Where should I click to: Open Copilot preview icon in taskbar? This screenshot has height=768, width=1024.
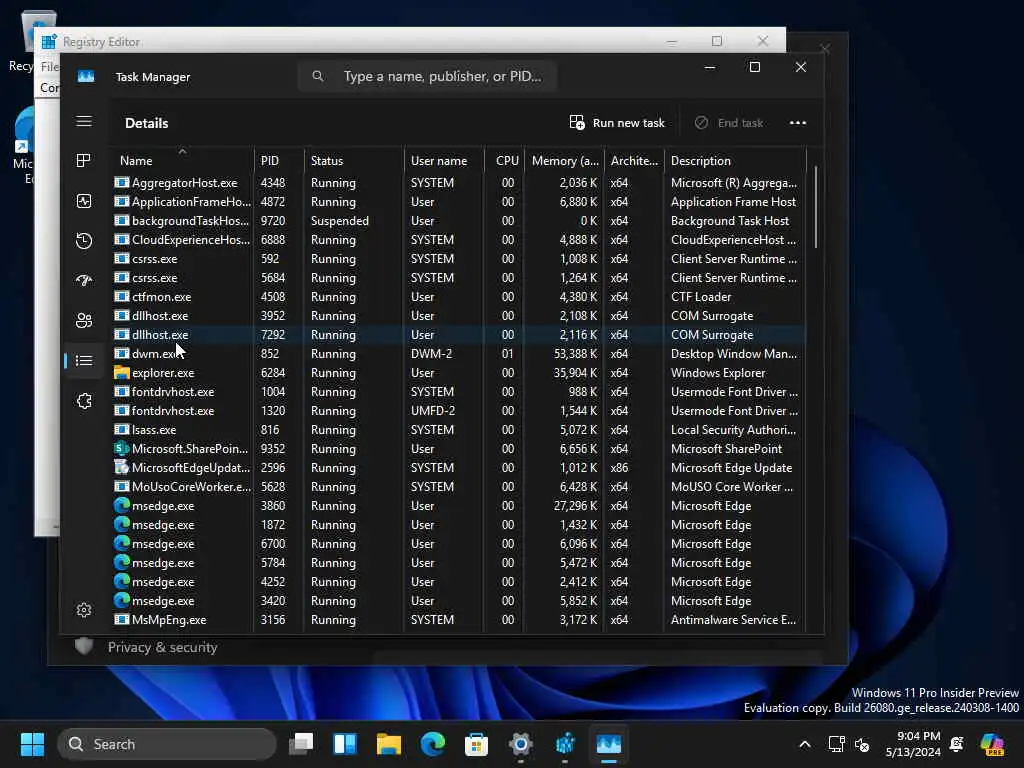point(992,744)
